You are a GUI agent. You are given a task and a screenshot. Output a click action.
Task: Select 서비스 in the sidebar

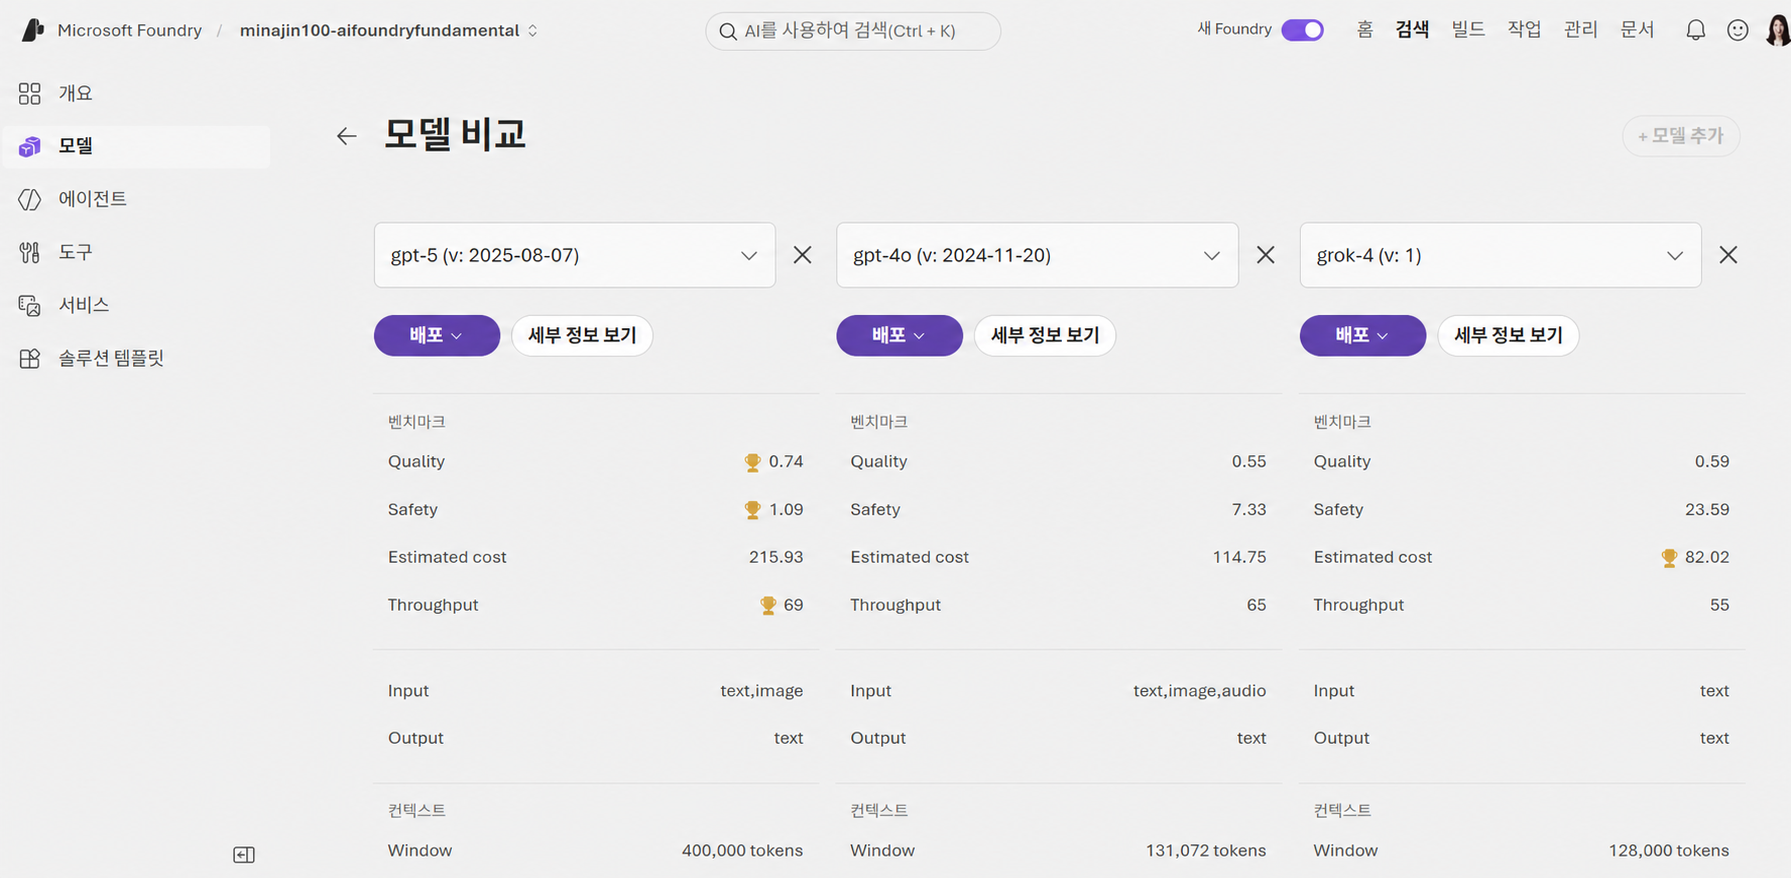(x=136, y=305)
